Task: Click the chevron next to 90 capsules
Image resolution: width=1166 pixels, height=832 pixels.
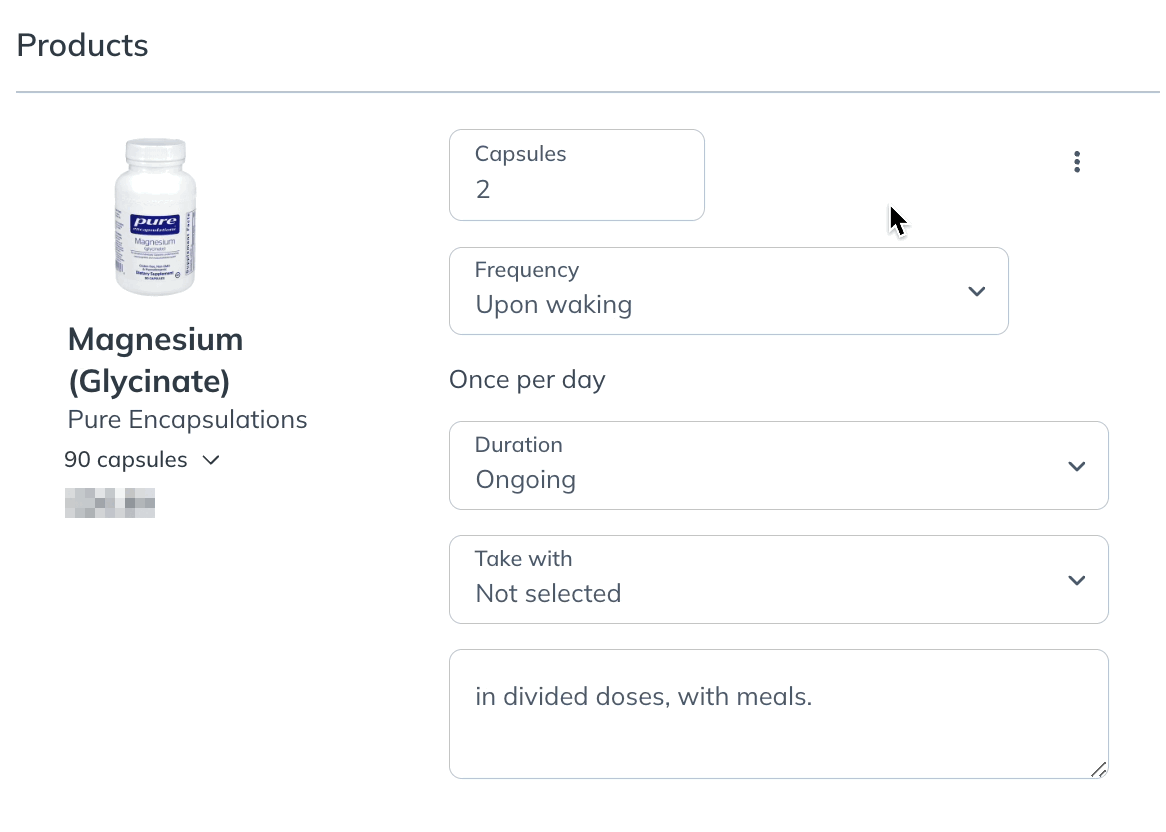Action: coord(211,460)
